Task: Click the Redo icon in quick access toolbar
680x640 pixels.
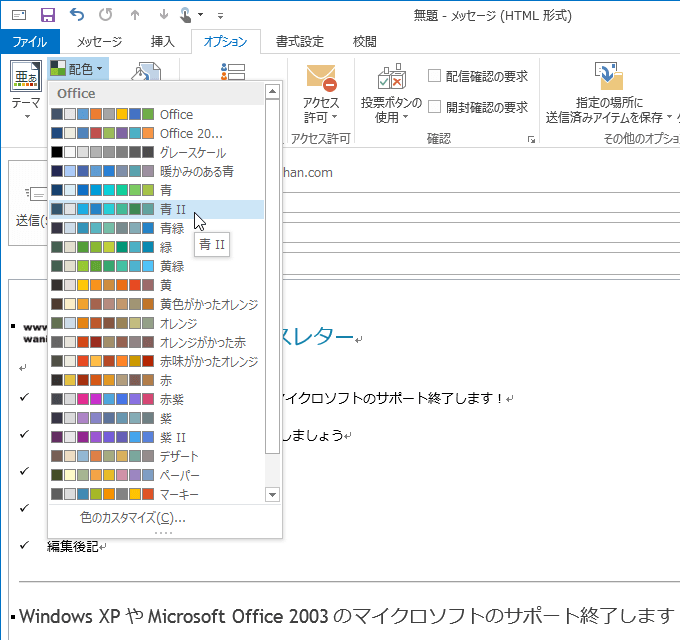Action: coord(105,15)
